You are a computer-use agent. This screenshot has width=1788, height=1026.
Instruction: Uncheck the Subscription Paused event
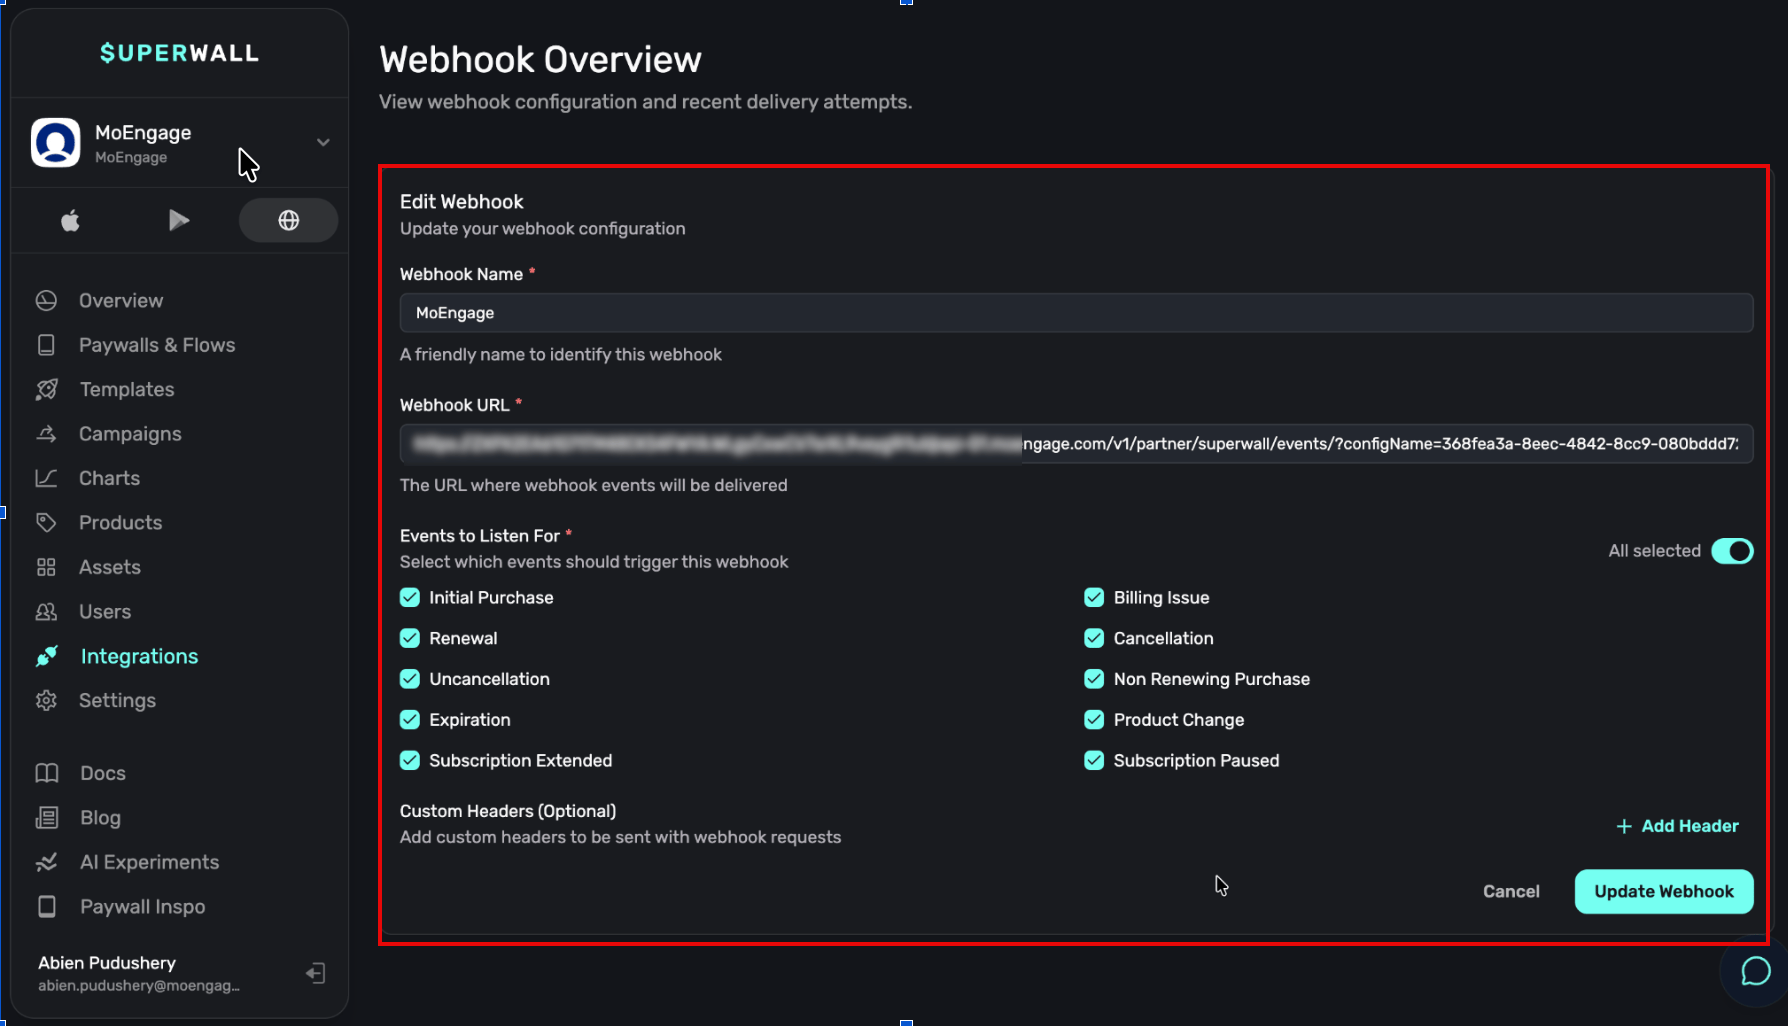coord(1094,760)
